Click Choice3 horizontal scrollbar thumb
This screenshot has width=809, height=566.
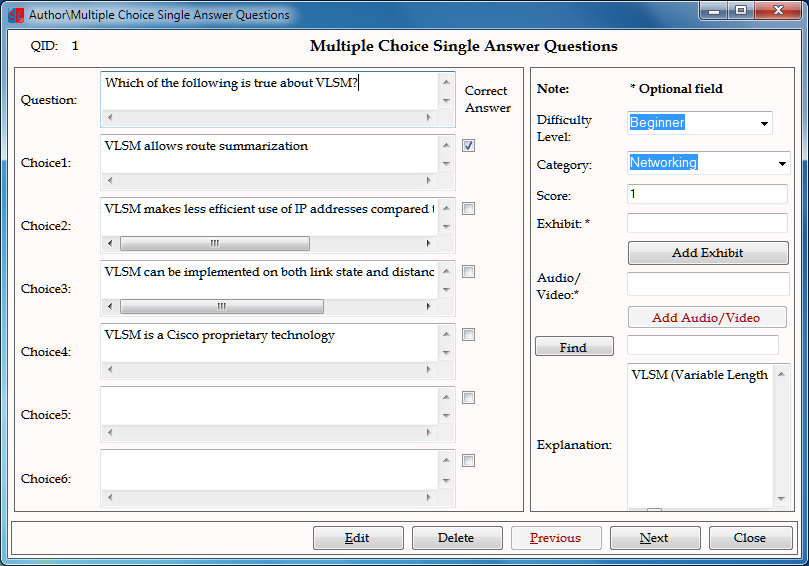(222, 306)
